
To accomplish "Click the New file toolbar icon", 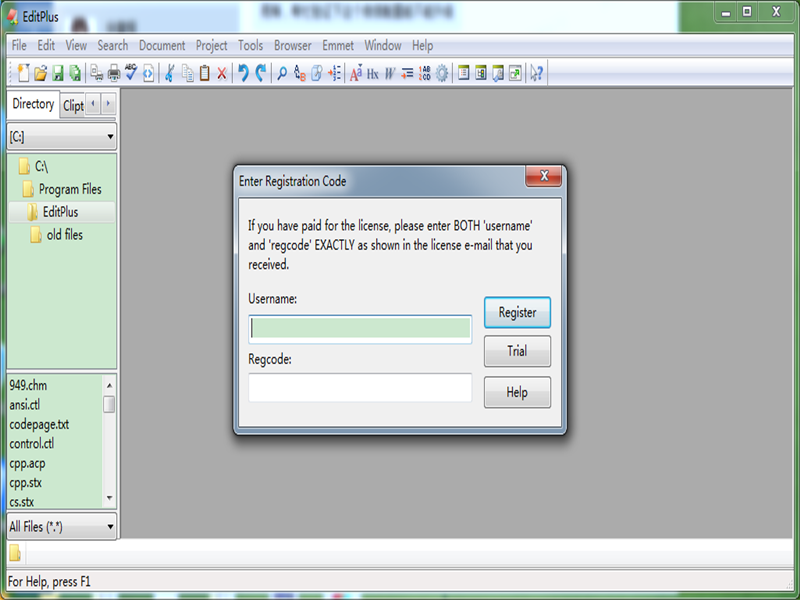I will click(x=23, y=73).
